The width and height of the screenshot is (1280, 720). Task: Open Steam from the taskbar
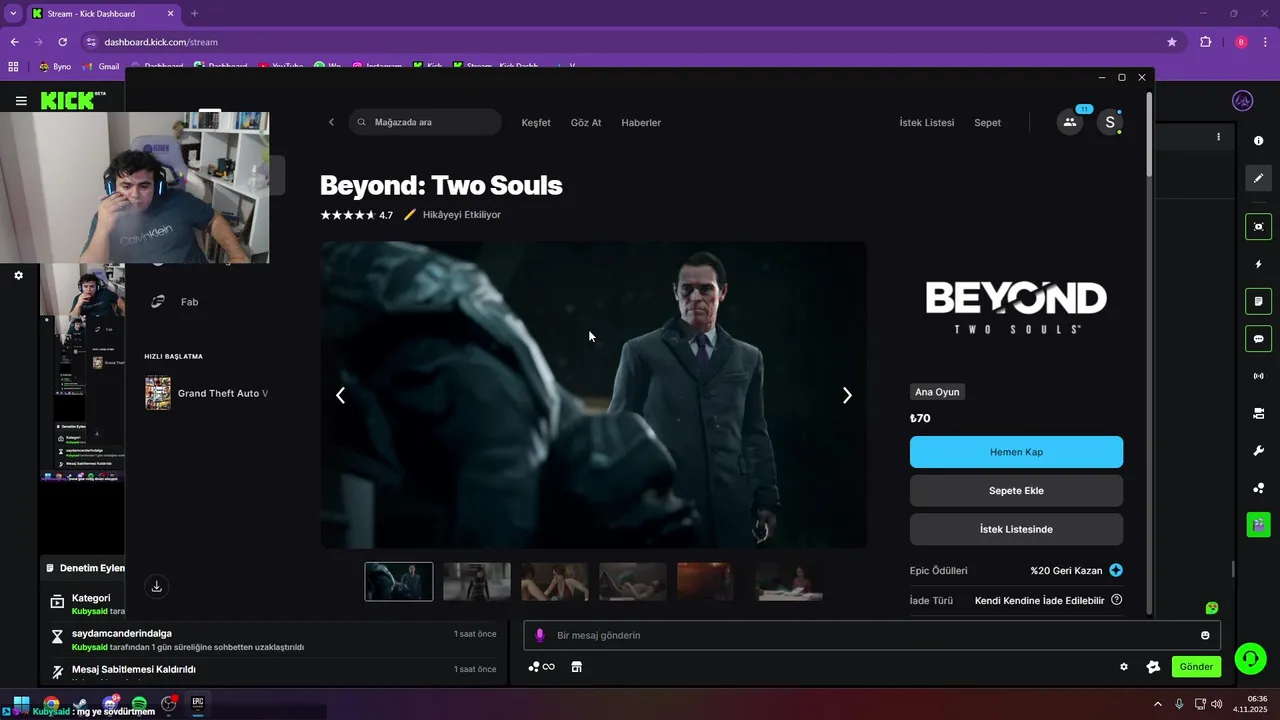pyautogui.click(x=80, y=704)
